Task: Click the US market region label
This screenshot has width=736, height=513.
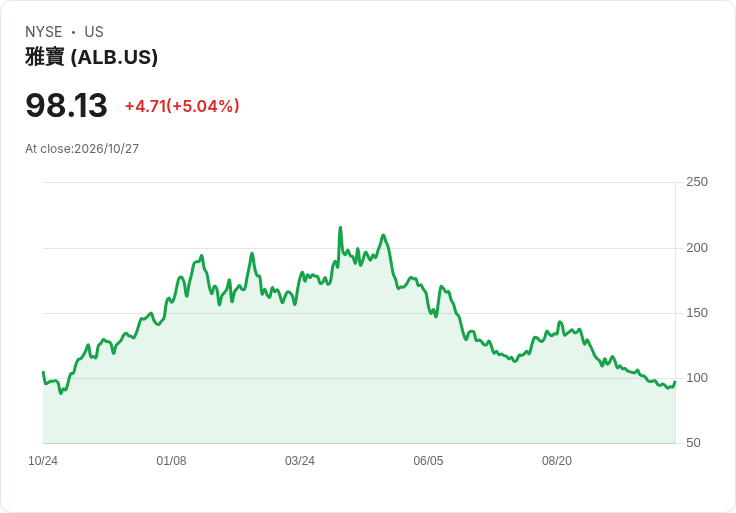Action: click(x=94, y=32)
